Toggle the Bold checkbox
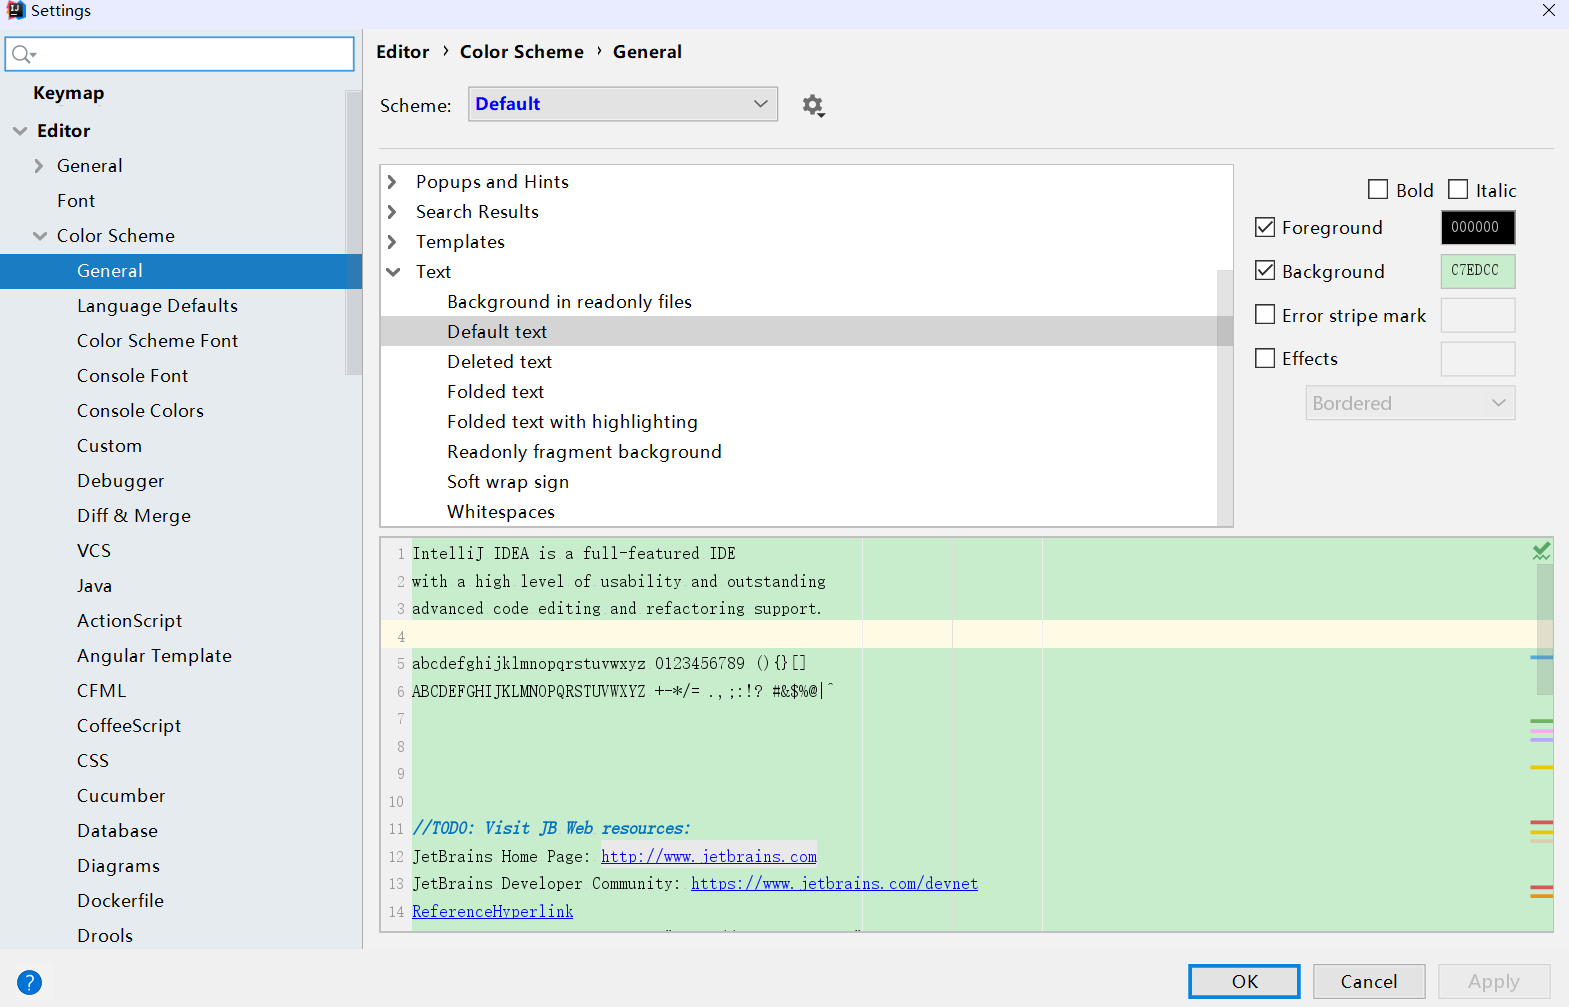Screen dimensions: 1569x1007 point(1378,189)
